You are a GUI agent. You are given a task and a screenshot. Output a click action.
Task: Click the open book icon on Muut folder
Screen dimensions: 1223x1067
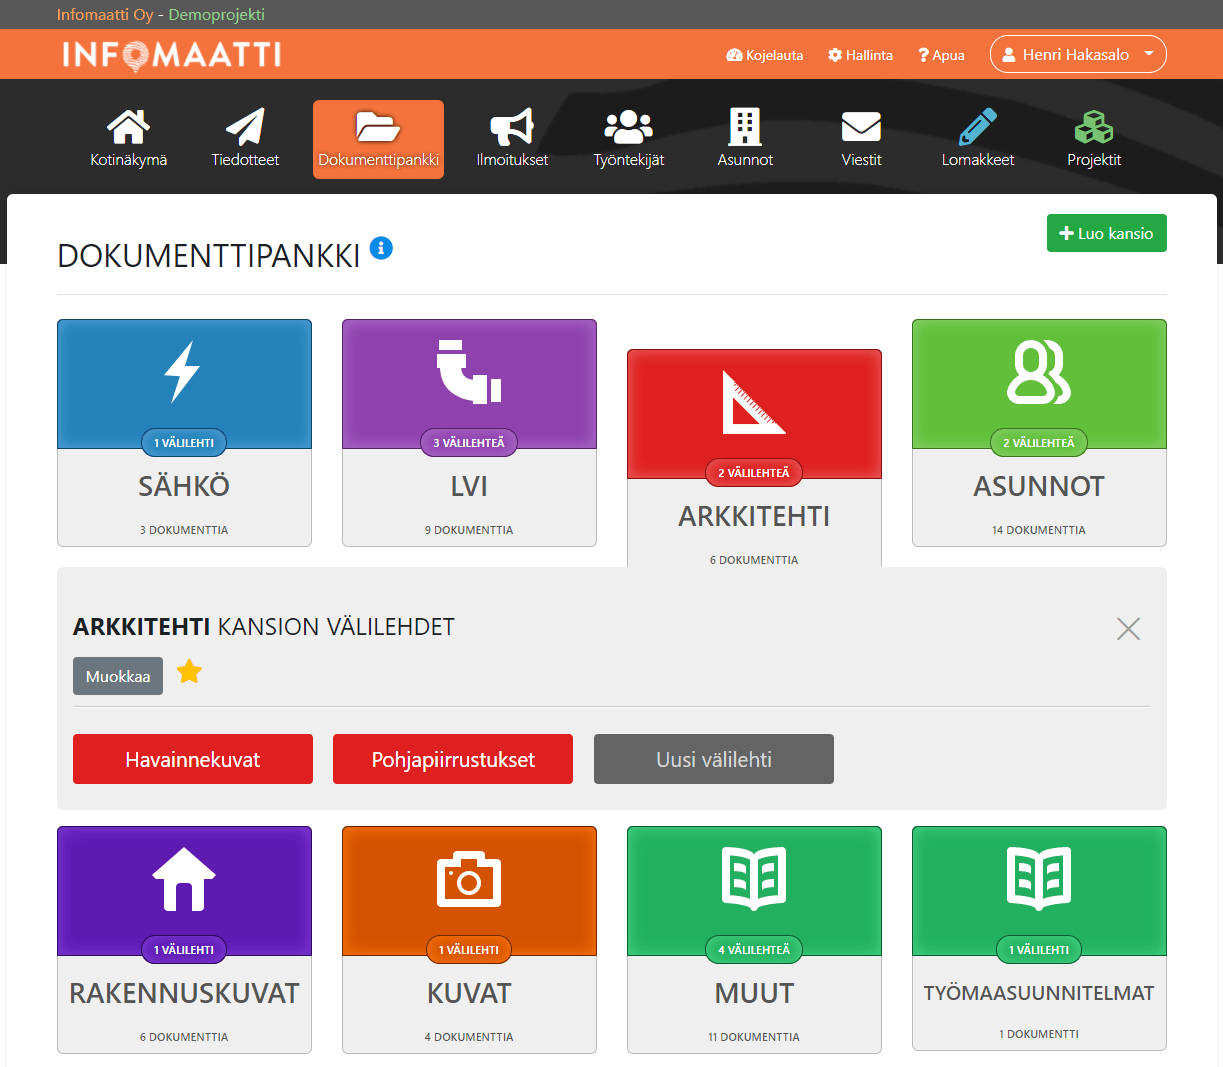point(754,879)
